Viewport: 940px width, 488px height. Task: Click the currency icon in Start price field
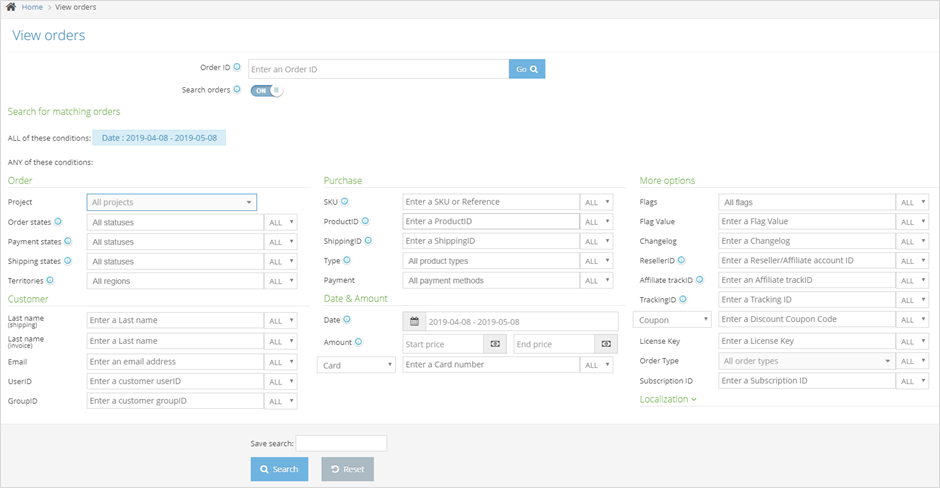pos(495,343)
